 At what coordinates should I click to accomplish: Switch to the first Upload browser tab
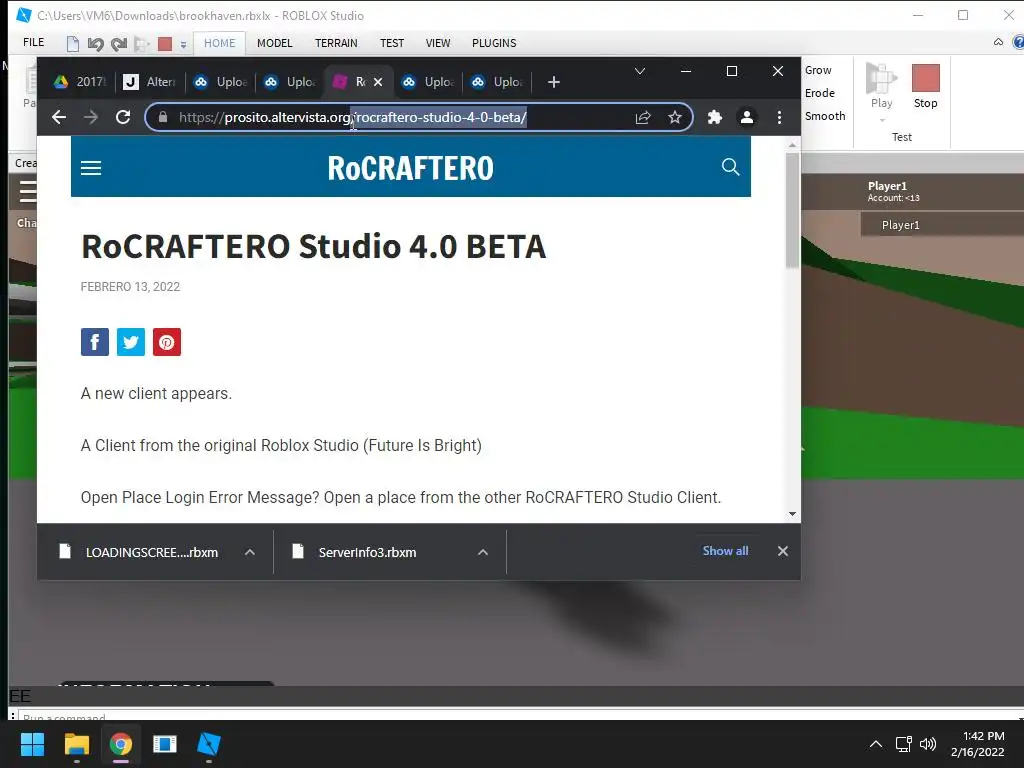coord(221,82)
